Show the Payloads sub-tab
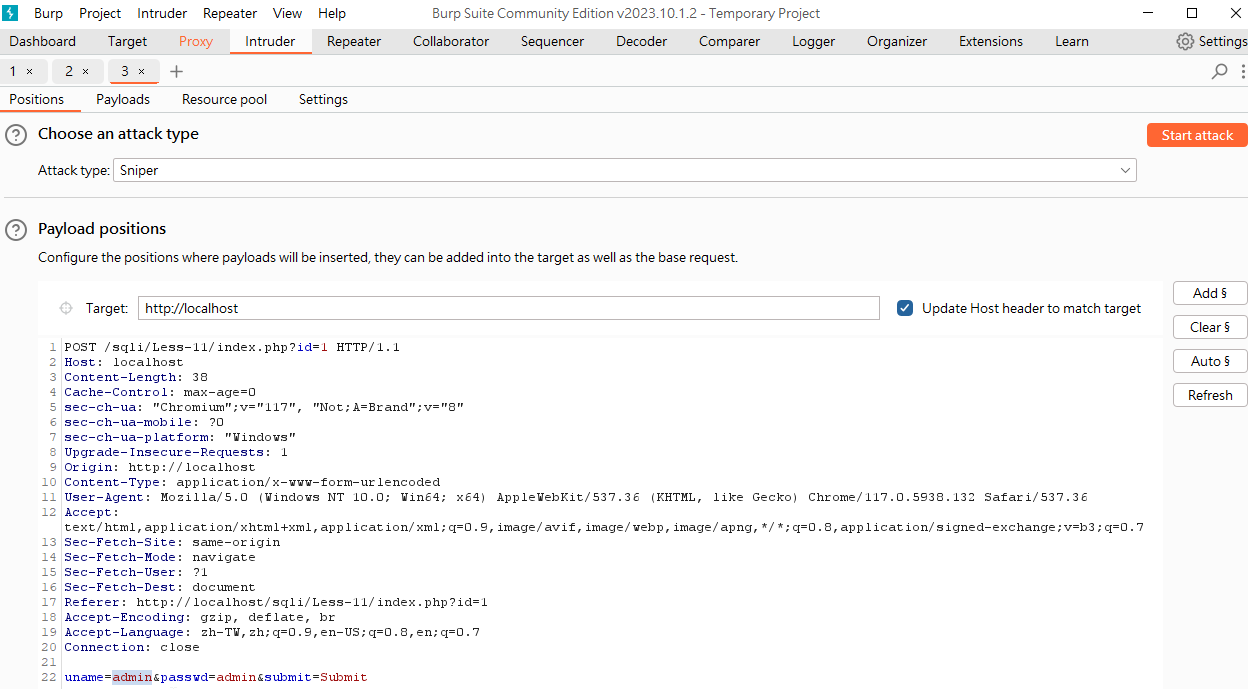This screenshot has height=689, width=1248. [x=123, y=99]
